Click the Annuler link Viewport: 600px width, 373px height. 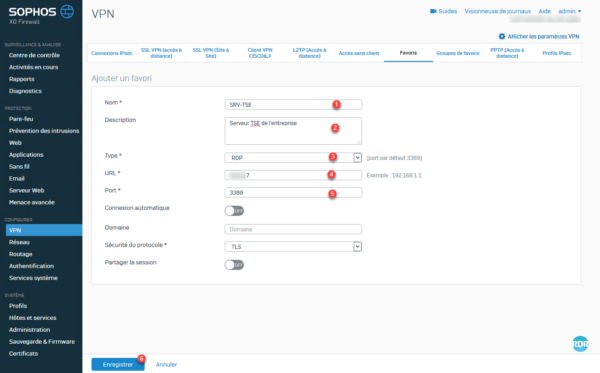(166, 365)
